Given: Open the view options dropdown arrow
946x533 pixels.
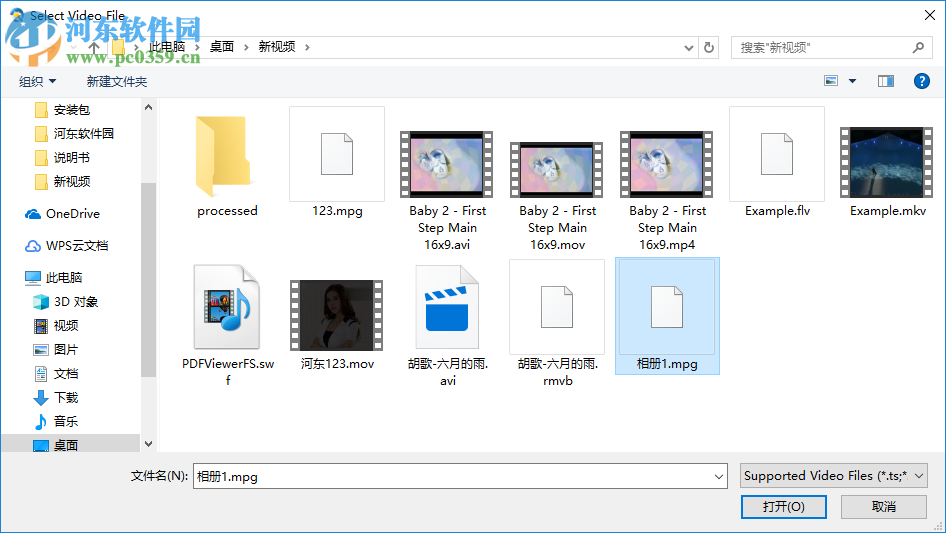Looking at the screenshot, I should 852,81.
